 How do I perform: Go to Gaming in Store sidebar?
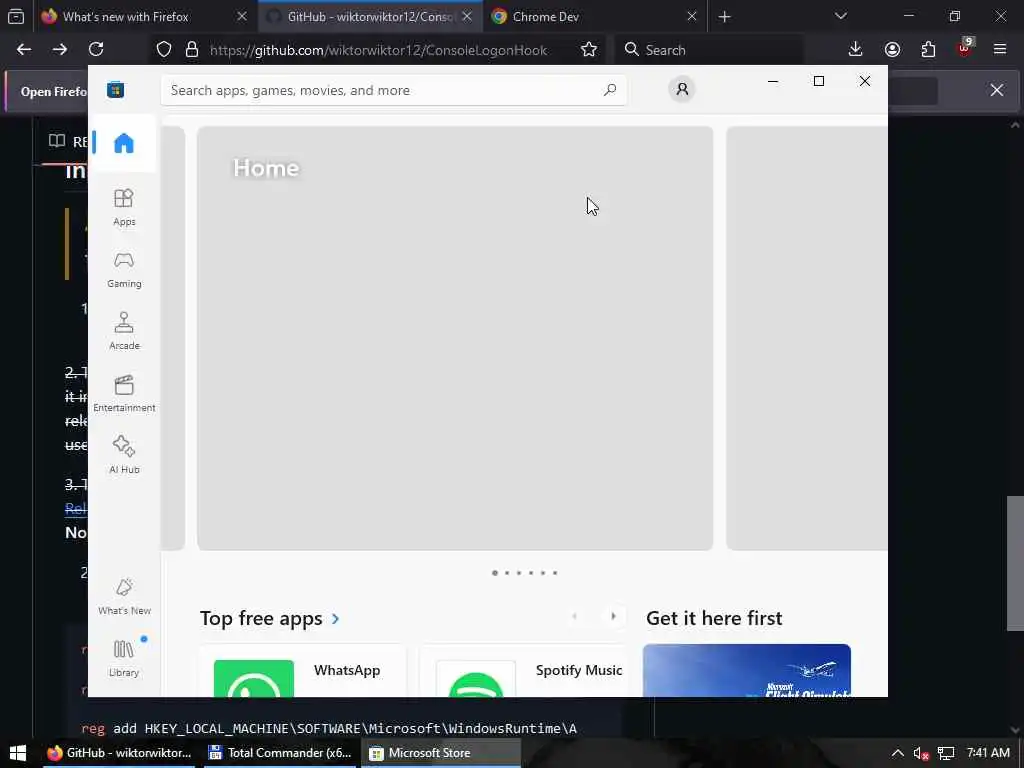click(124, 270)
